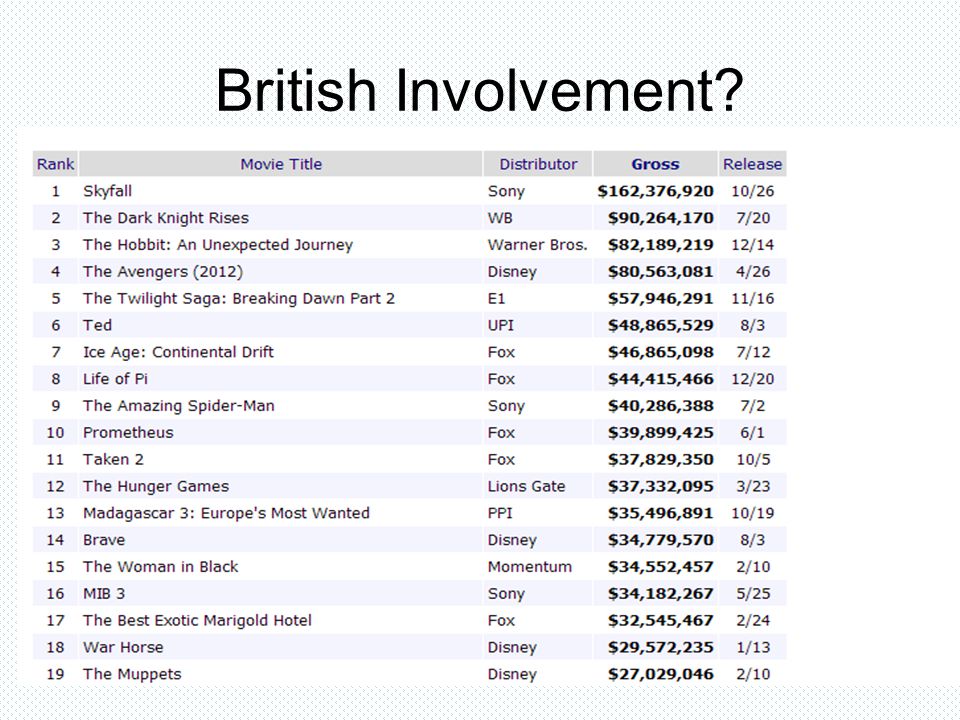This screenshot has height=720, width=960.
Task: Select the Taken 2 title
Action: coord(113,460)
